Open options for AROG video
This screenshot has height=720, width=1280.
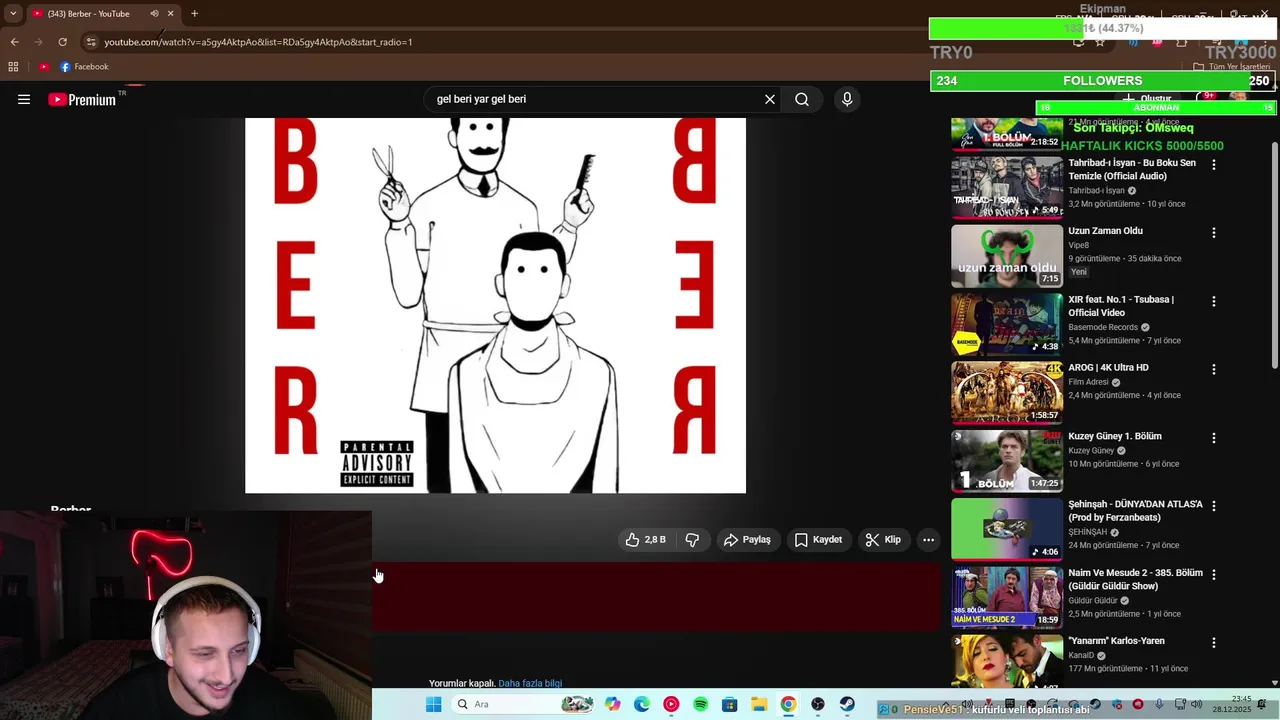(x=1214, y=369)
